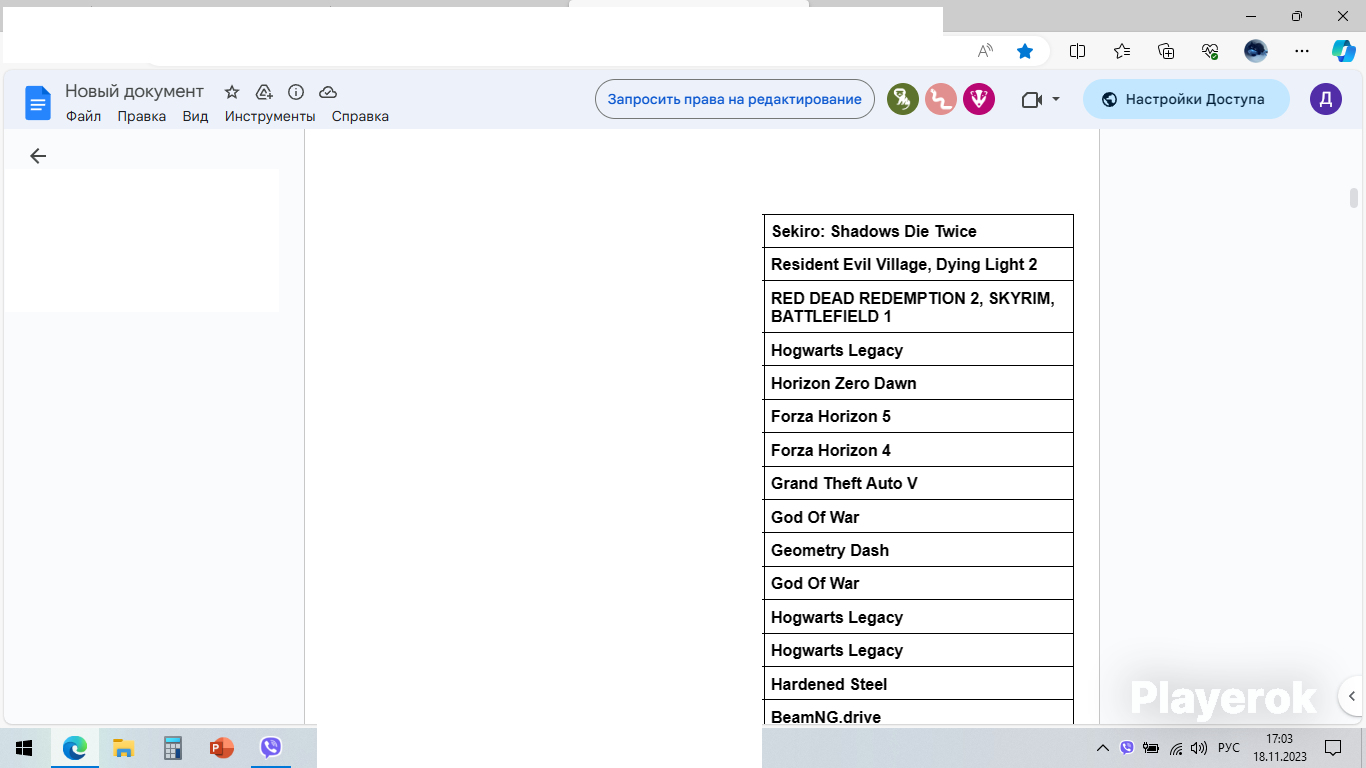The image size is (1366, 768).
Task: Click "Запросить права на редактирование" button
Action: coord(735,99)
